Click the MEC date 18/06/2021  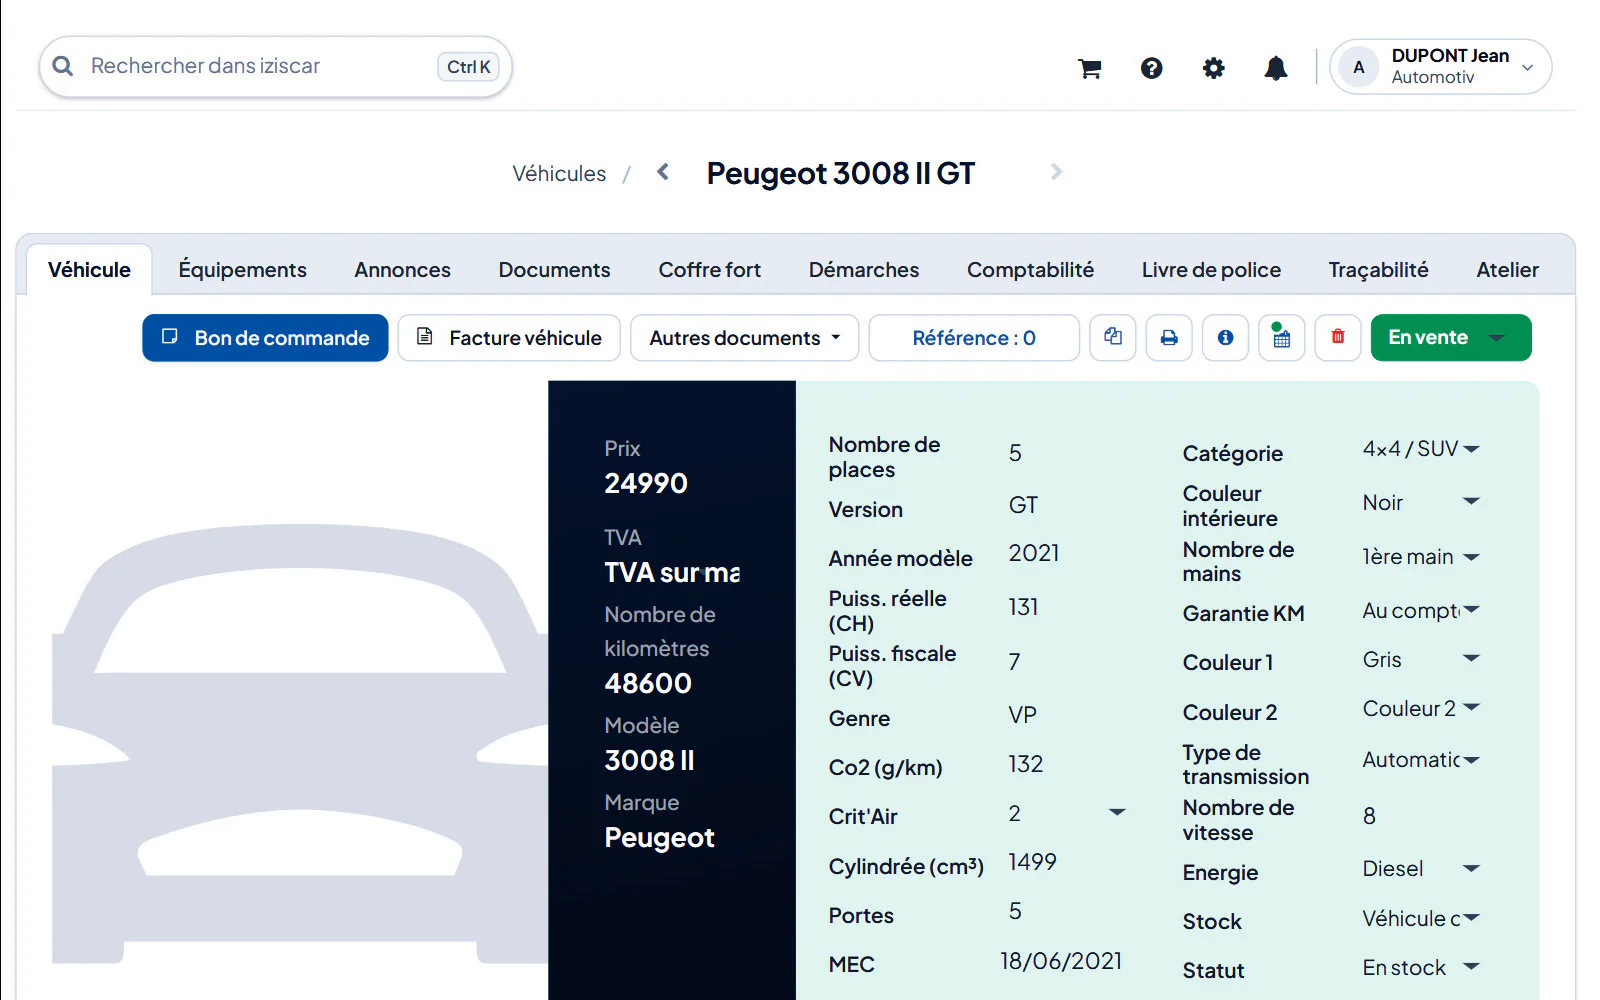point(1061,961)
